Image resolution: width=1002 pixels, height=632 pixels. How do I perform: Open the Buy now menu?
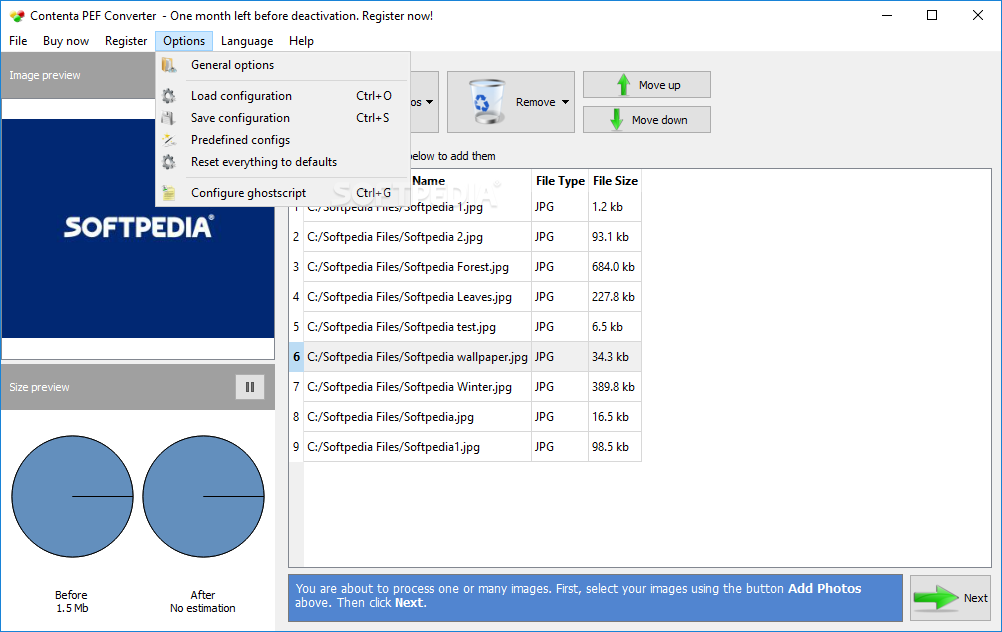click(x=66, y=41)
